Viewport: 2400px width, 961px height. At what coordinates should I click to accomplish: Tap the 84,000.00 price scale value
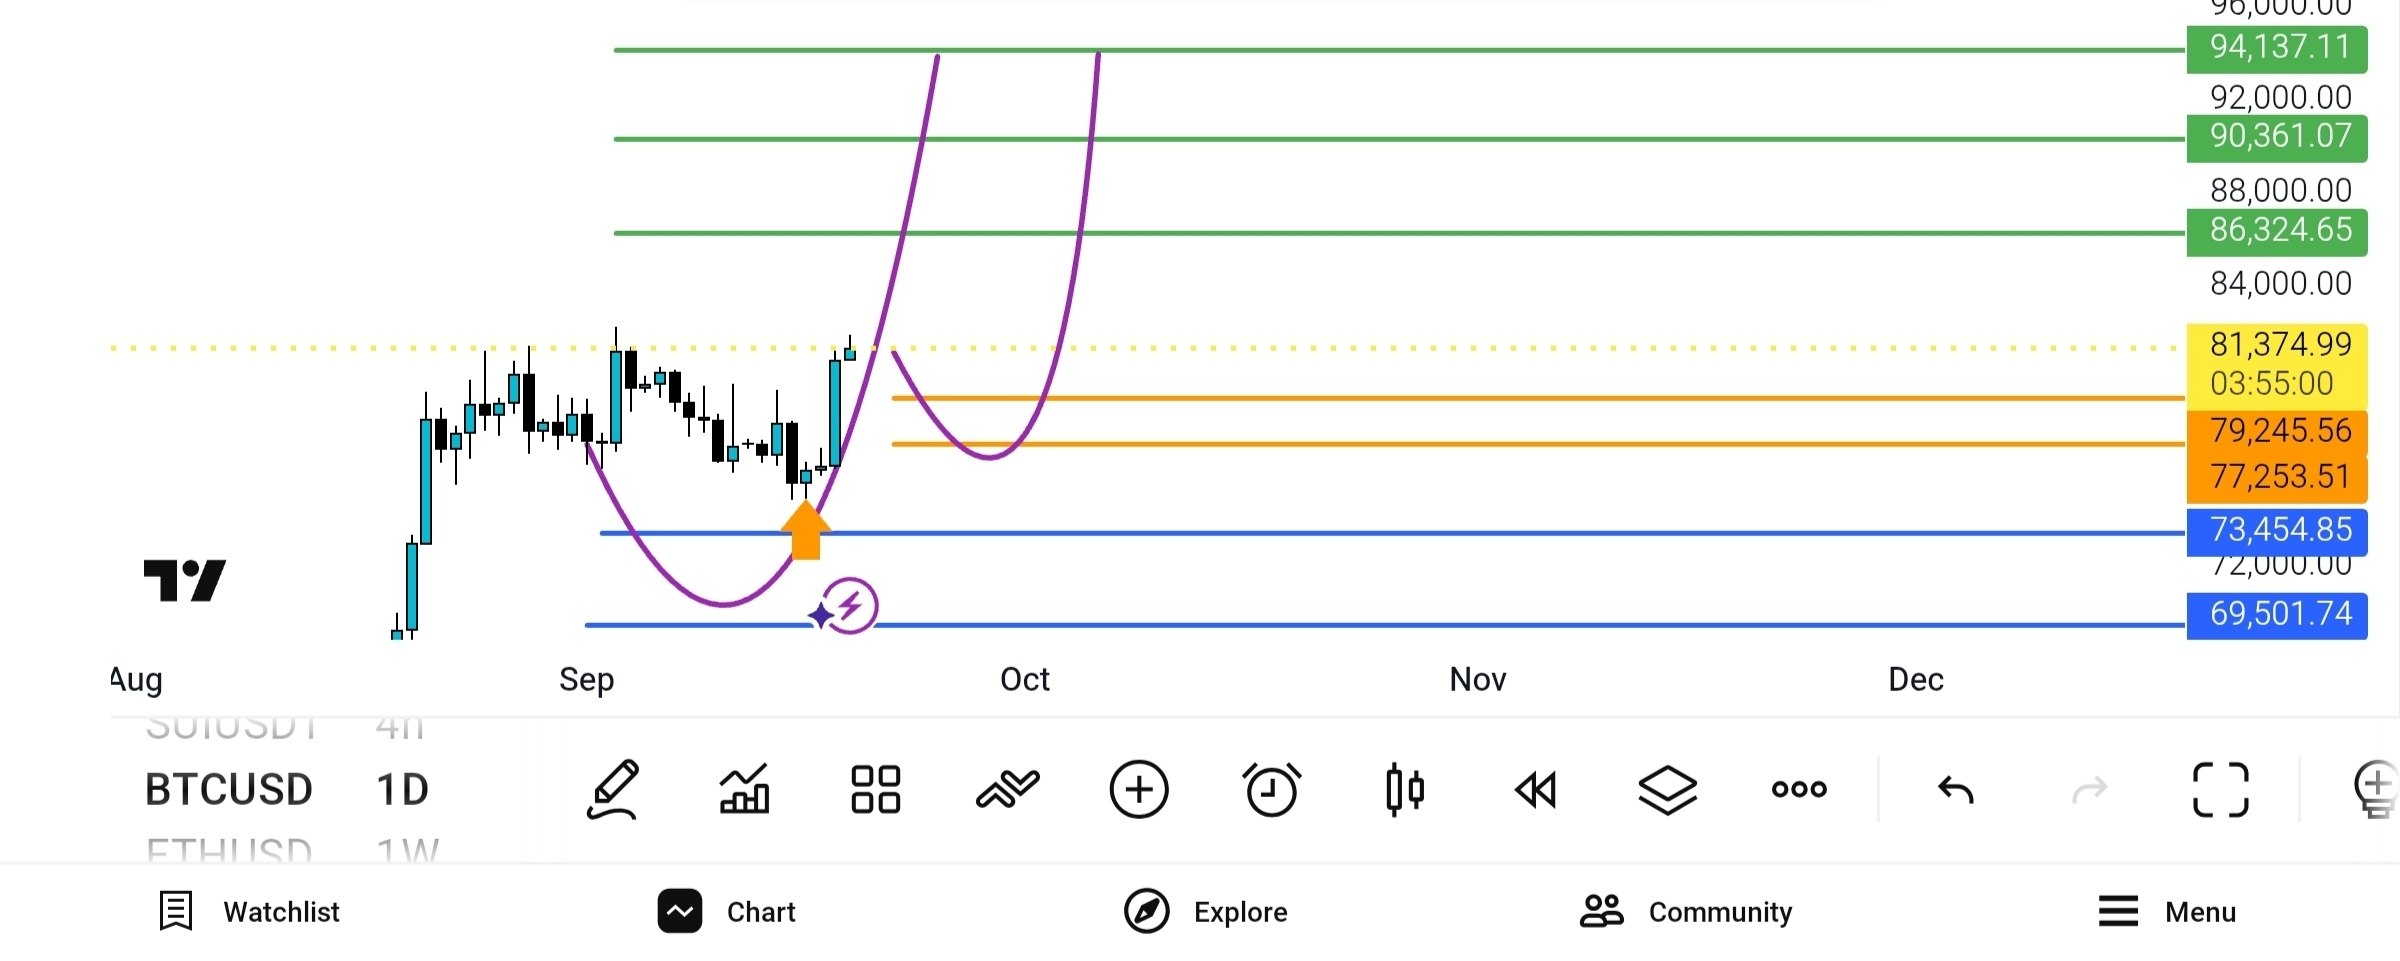[x=2281, y=284]
